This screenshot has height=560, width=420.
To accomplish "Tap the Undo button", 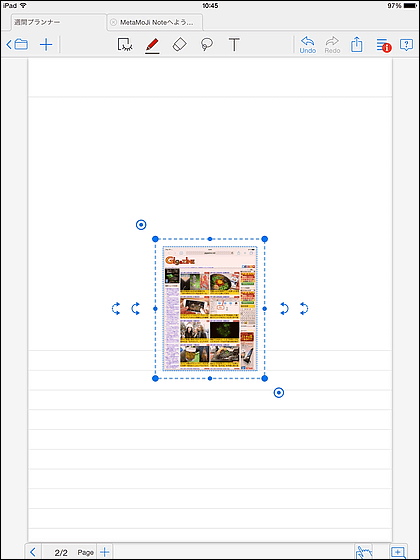I will click(308, 45).
